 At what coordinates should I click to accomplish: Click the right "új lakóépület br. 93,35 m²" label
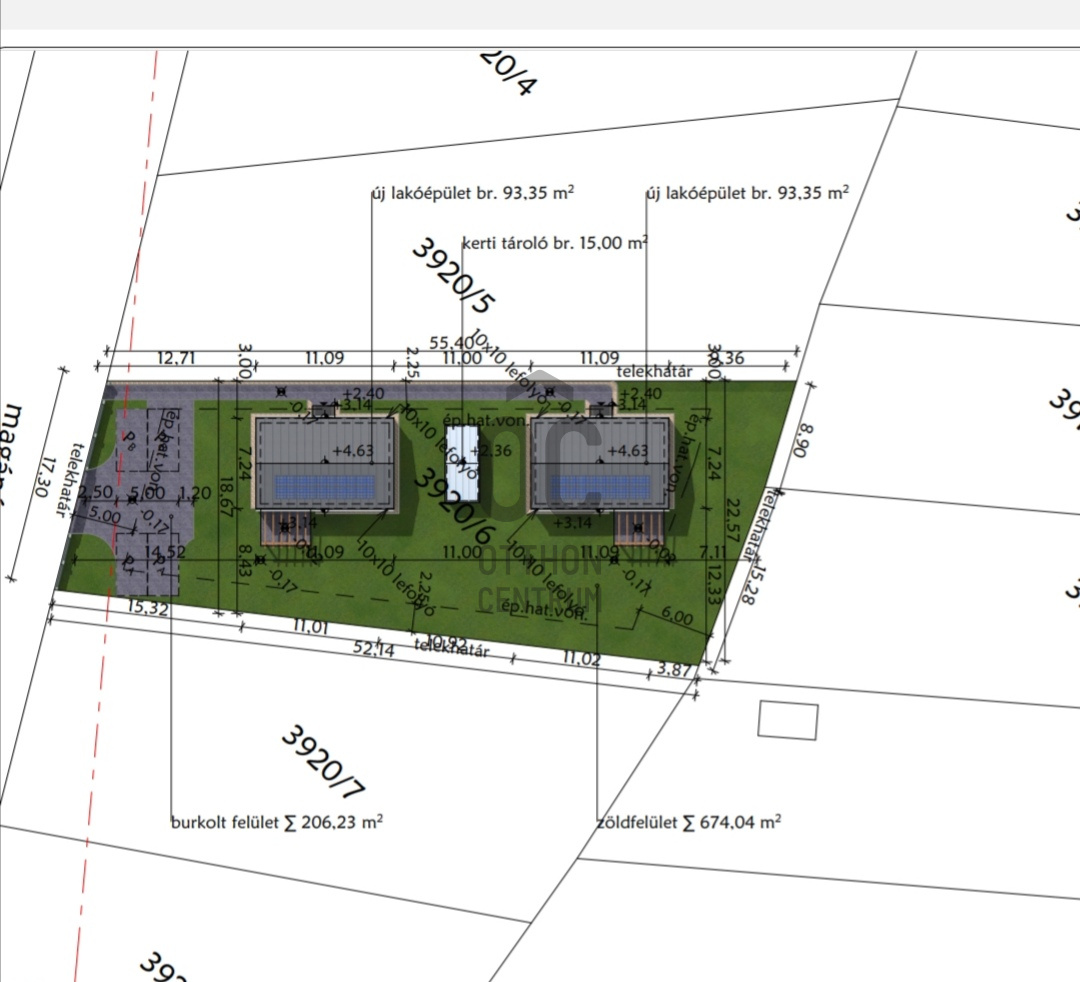coord(747,192)
